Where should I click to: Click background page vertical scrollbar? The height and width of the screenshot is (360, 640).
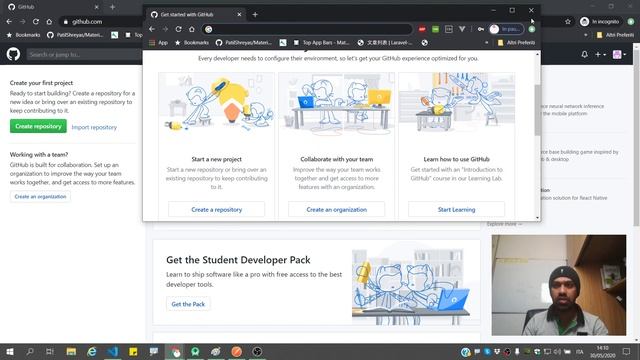(636, 139)
